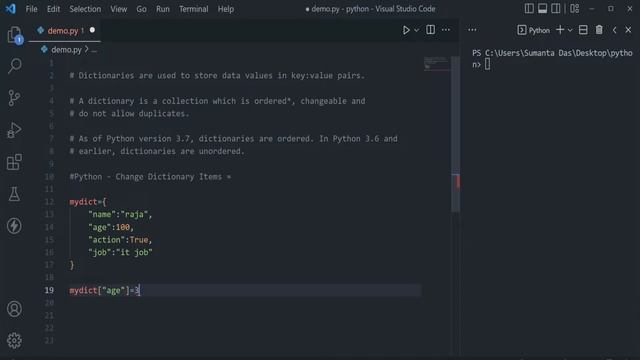640x360 pixels.
Task: Place cursor on line 19 mydict["age"]
Action: (x=104, y=290)
